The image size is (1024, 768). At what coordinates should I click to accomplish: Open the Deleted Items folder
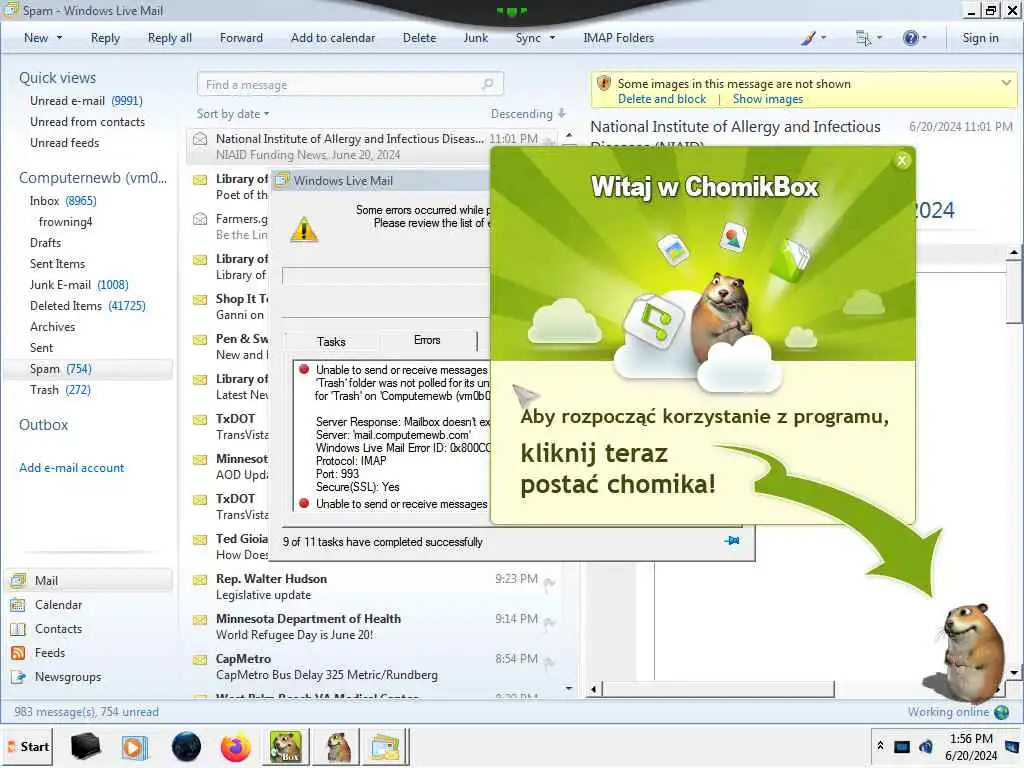pyautogui.click(x=88, y=306)
